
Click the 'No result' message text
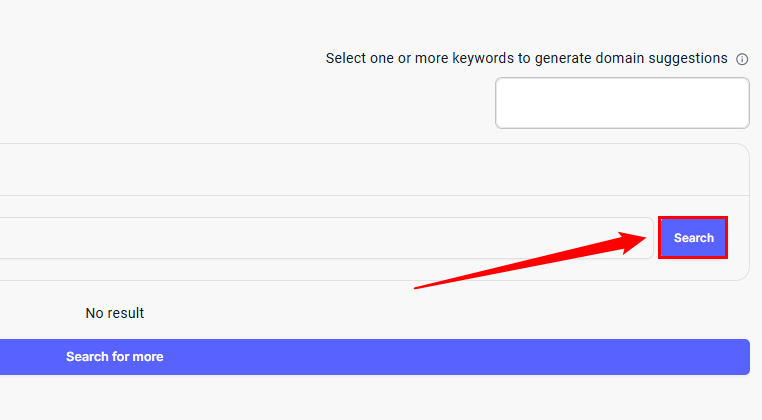(x=115, y=313)
